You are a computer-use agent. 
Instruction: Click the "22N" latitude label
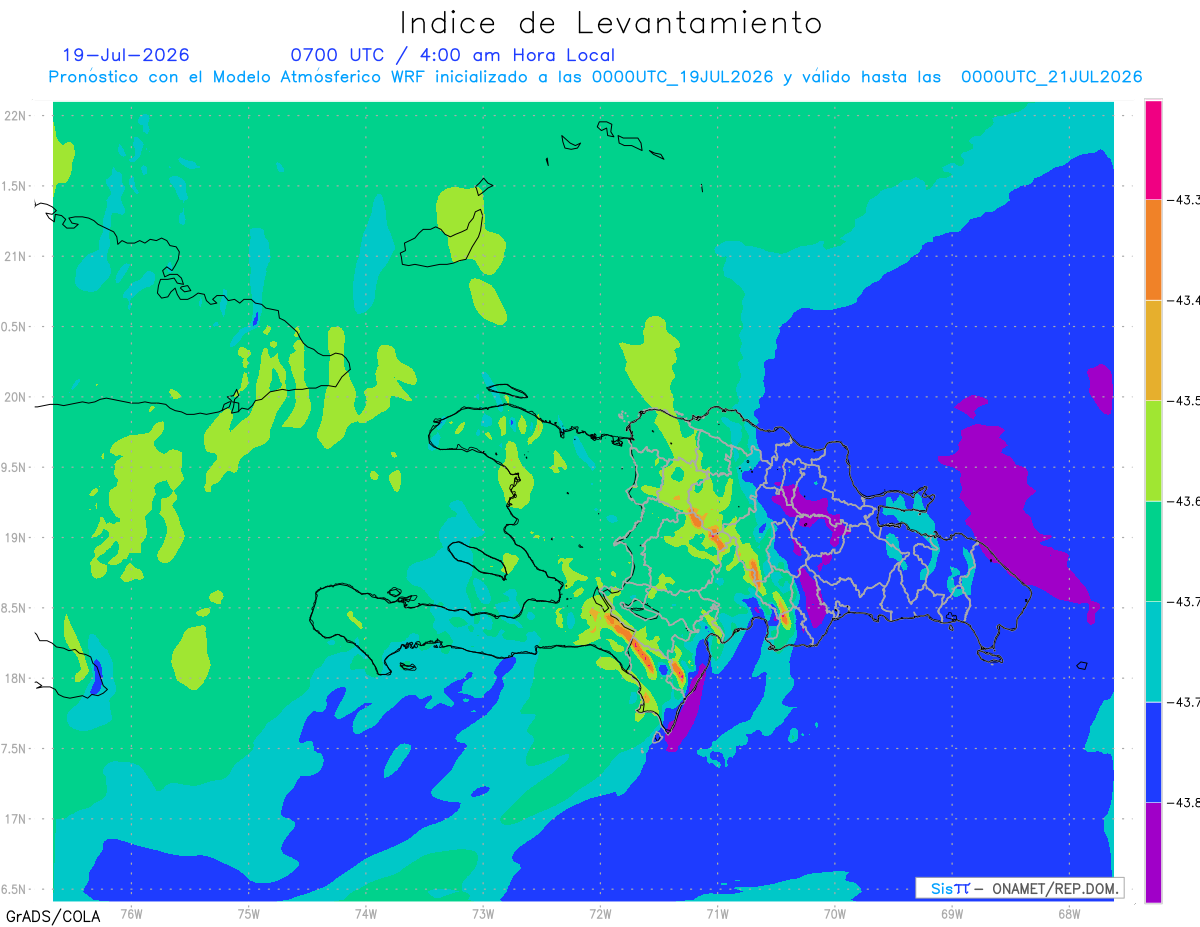pyautogui.click(x=16, y=116)
